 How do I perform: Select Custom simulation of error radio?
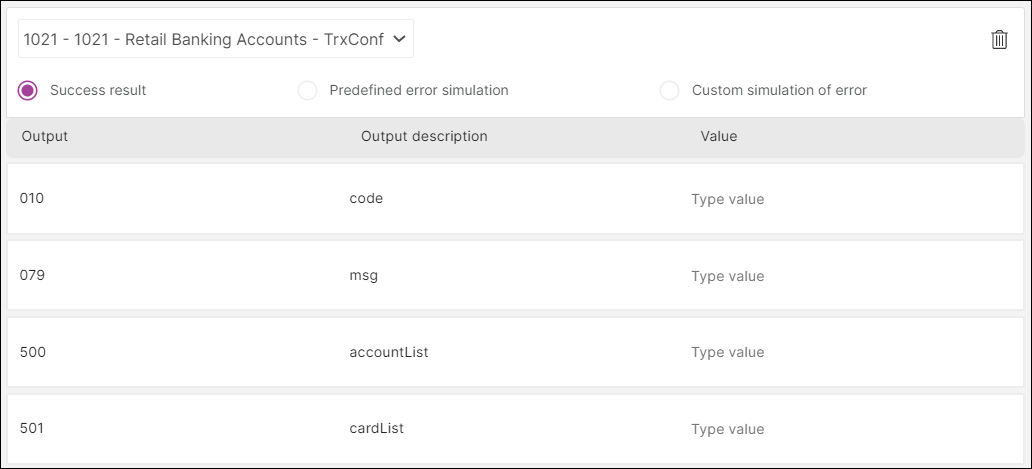tap(669, 90)
